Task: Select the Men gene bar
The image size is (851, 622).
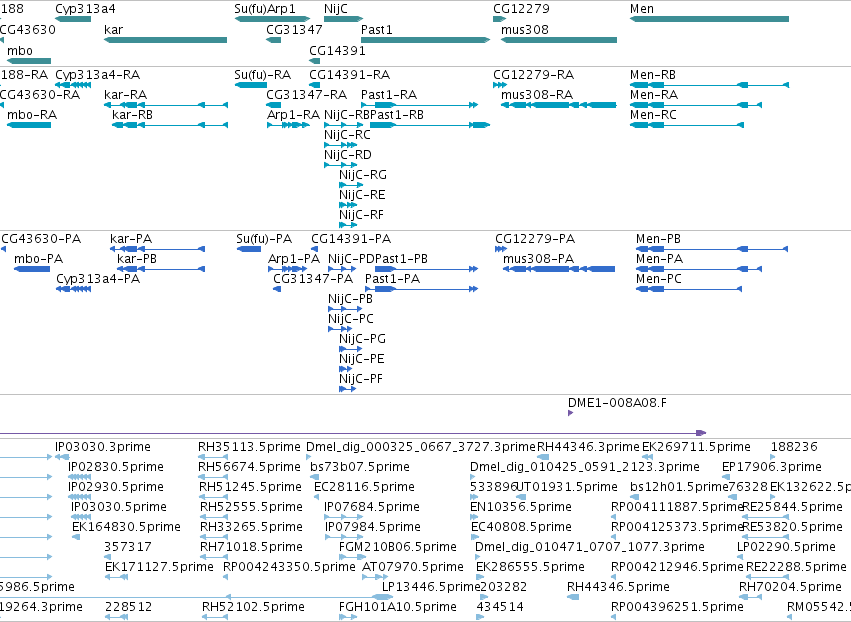Action: [709, 19]
